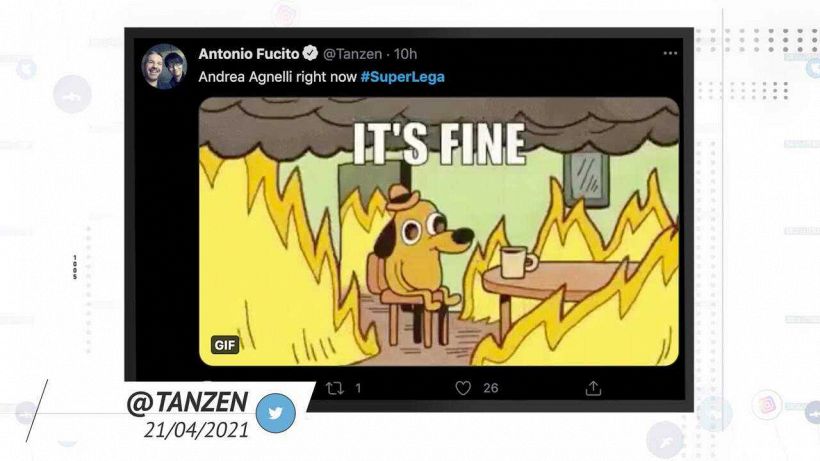820x461 pixels.
Task: Open the 10h timestamp link
Action: [405, 54]
